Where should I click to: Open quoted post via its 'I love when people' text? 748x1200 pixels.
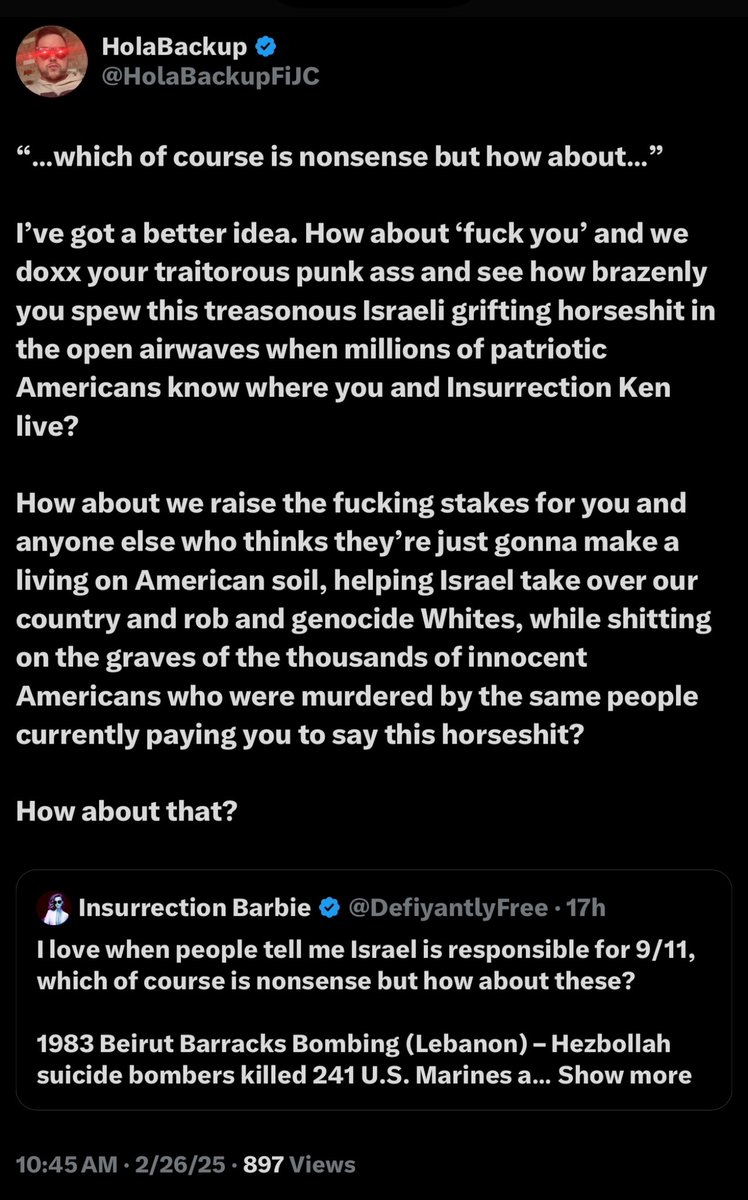point(366,964)
